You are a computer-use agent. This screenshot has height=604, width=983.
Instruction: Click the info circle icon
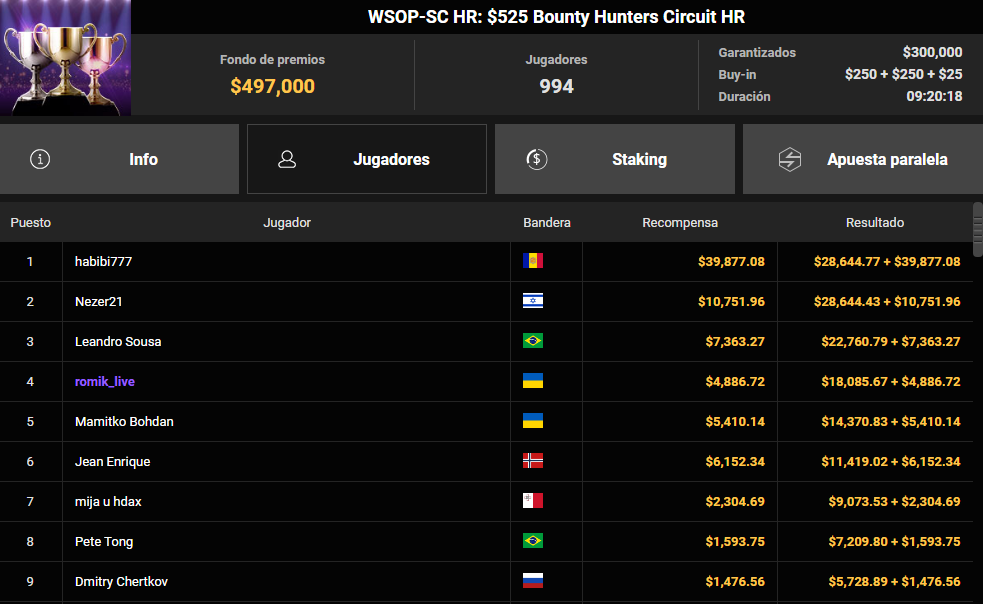[40, 159]
